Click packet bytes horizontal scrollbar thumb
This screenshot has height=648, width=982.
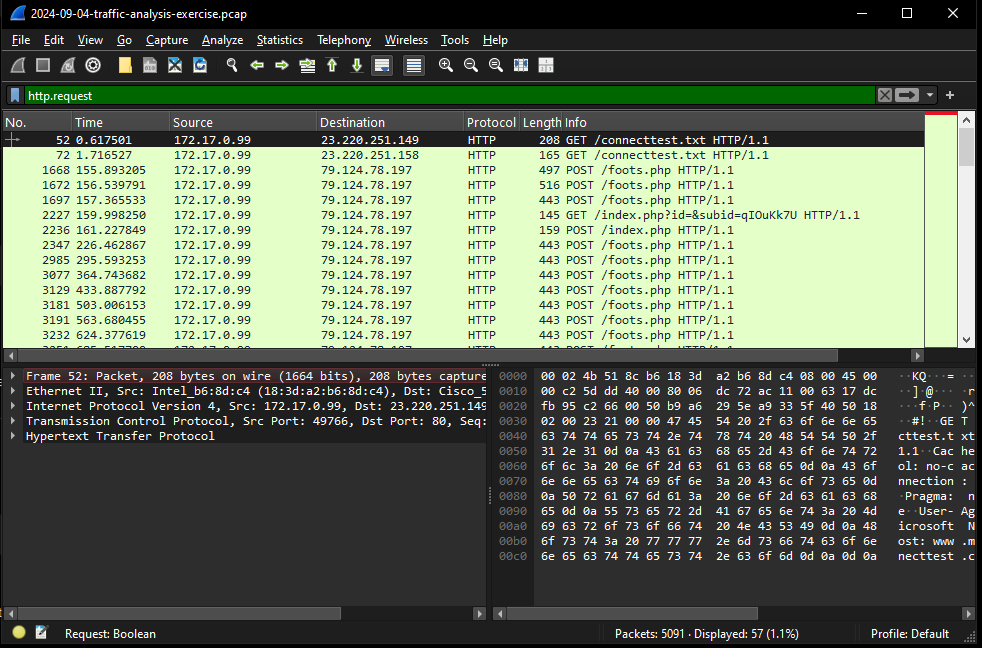[x=633, y=613]
